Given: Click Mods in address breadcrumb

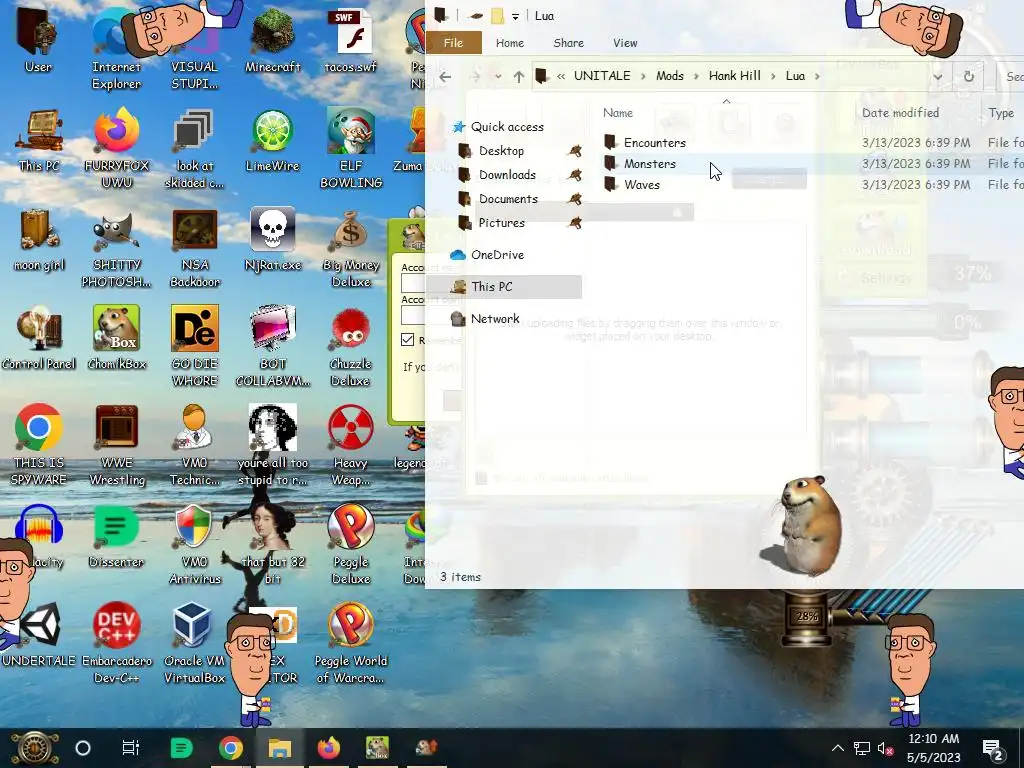Looking at the screenshot, I should pyautogui.click(x=669, y=76).
